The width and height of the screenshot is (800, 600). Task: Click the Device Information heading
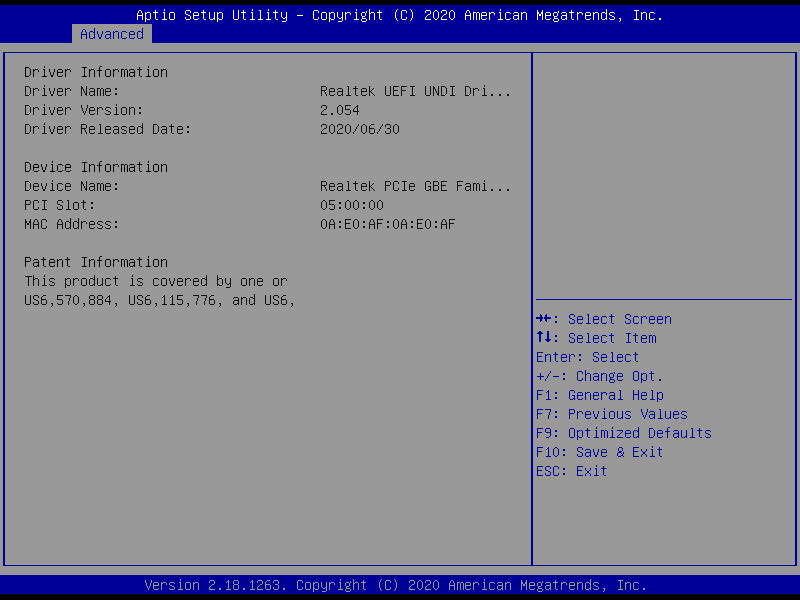click(x=96, y=167)
